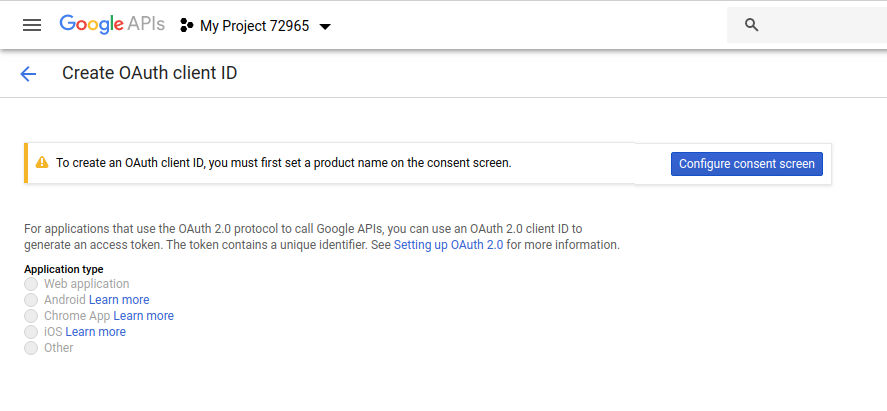Click the Google APIs logo
This screenshot has height=411, width=887.
point(112,24)
